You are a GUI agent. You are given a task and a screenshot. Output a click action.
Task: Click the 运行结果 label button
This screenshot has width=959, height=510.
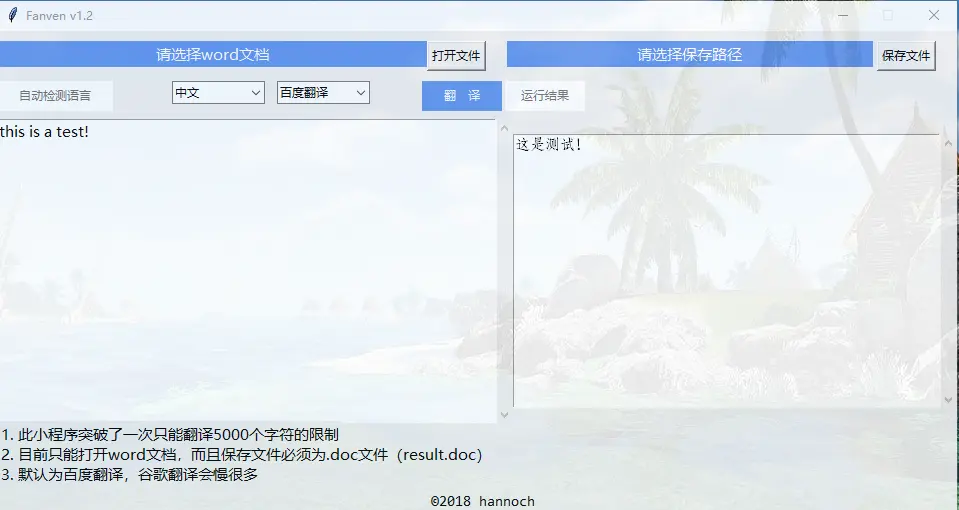545,95
